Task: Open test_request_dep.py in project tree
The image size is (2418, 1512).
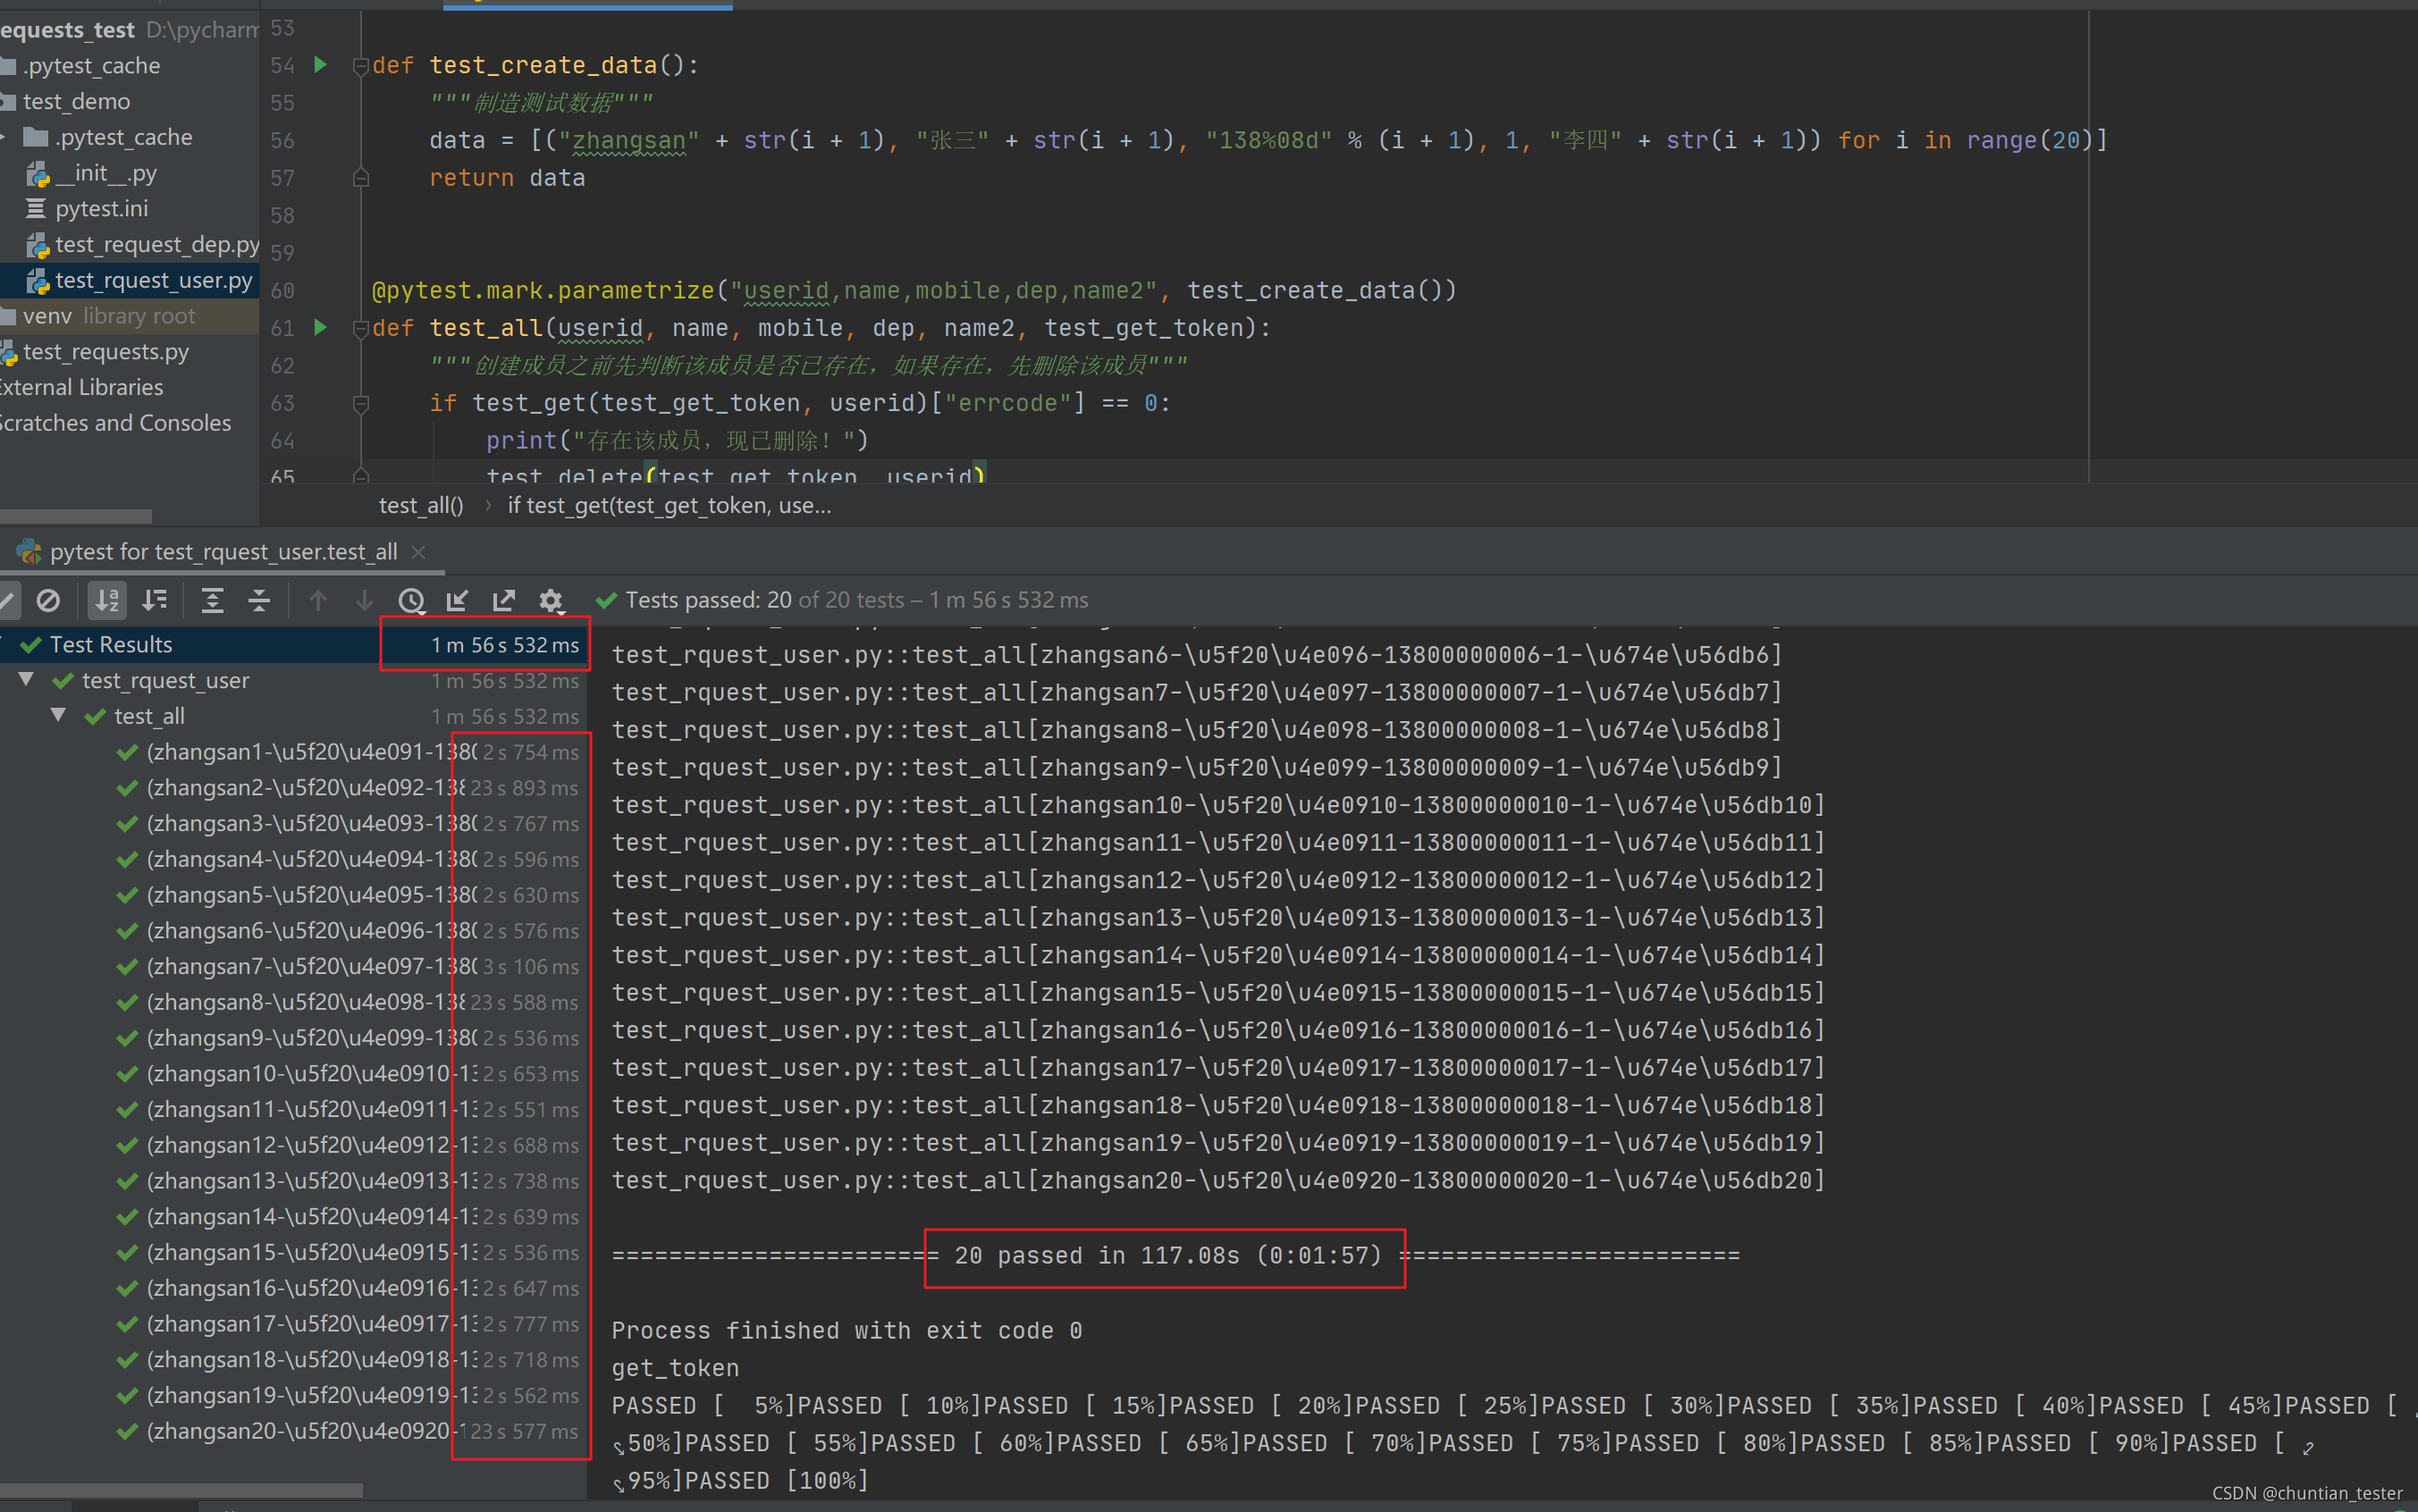Action: [x=156, y=245]
